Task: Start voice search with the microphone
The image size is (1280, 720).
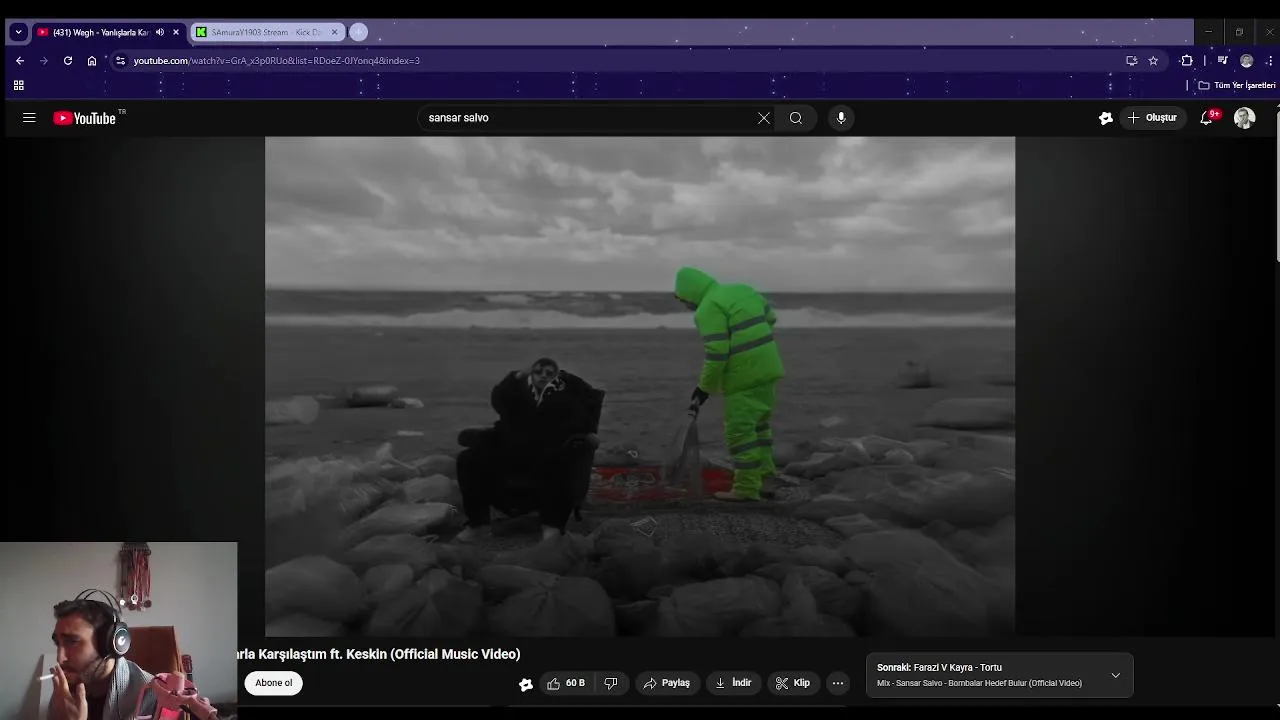Action: tap(841, 118)
